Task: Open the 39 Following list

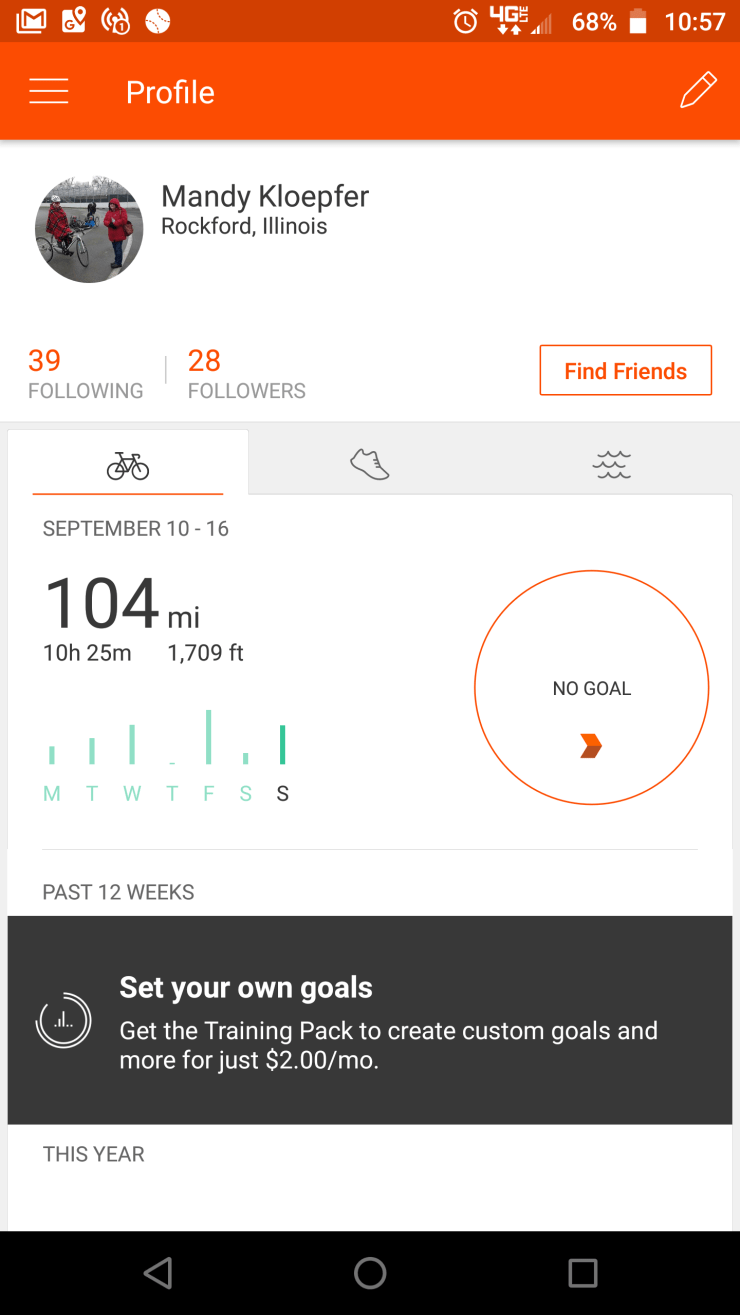Action: pyautogui.click(x=85, y=374)
